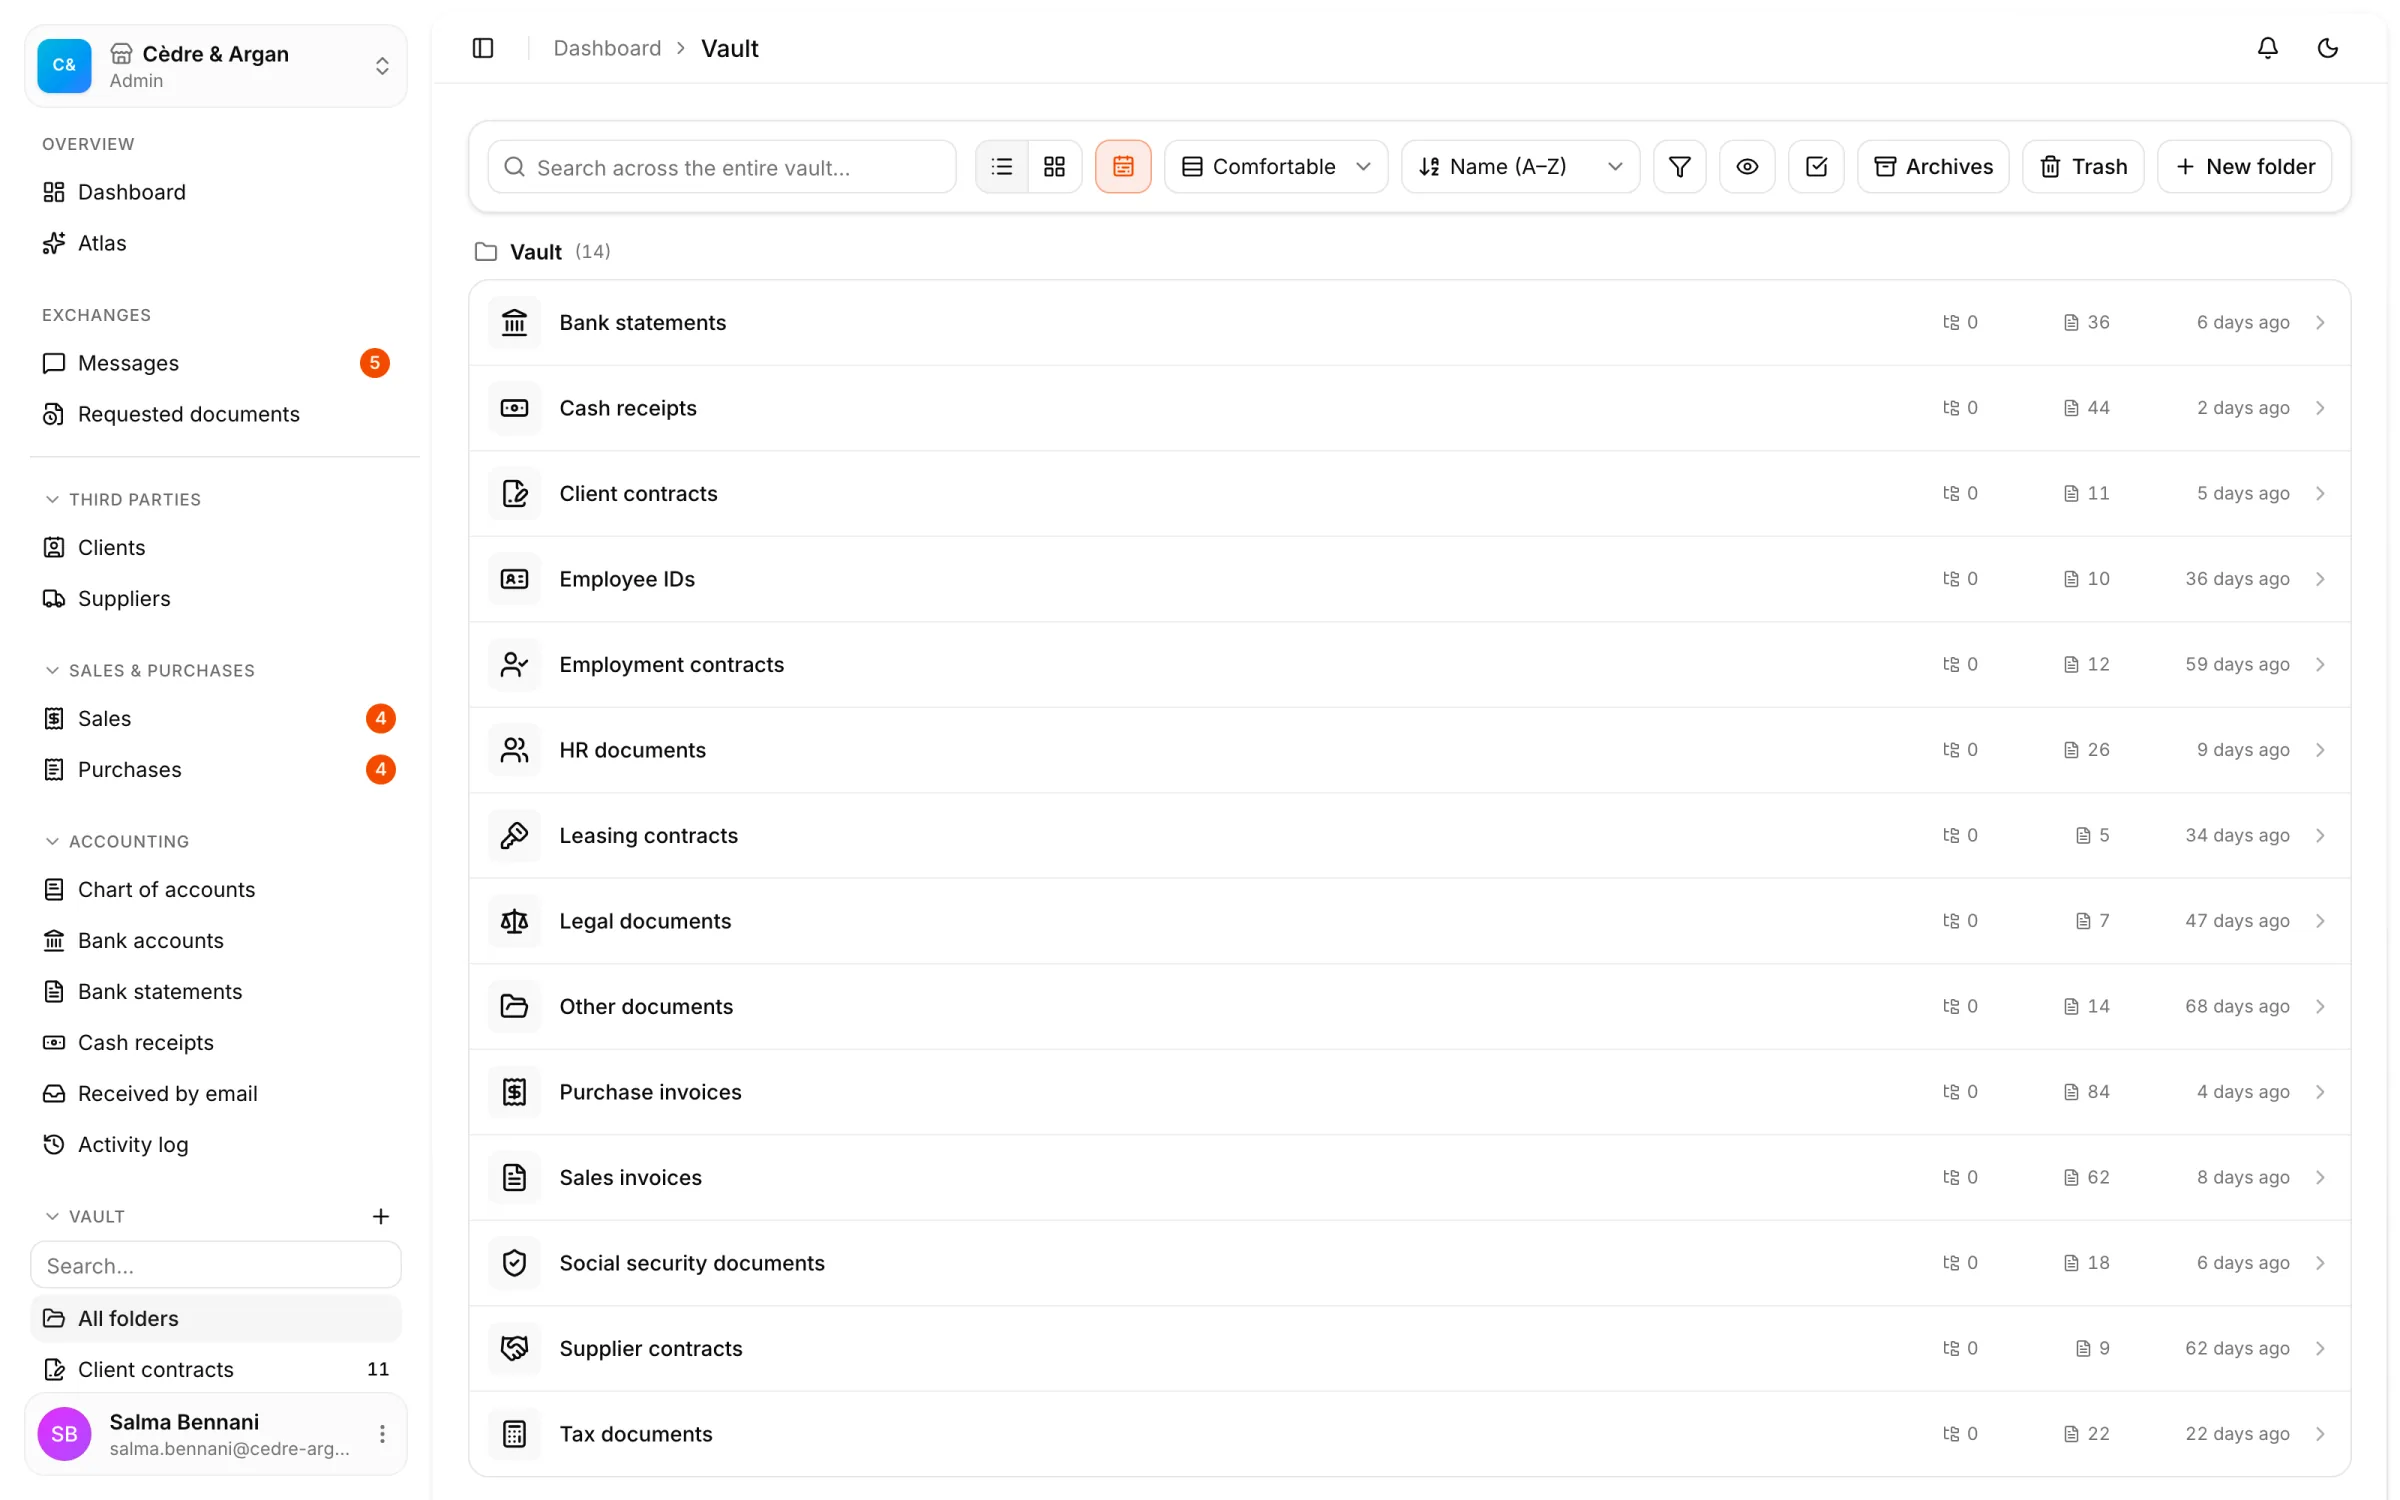Toggle the sidebar panel icon
This screenshot has height=1500, width=2400.
coord(483,48)
